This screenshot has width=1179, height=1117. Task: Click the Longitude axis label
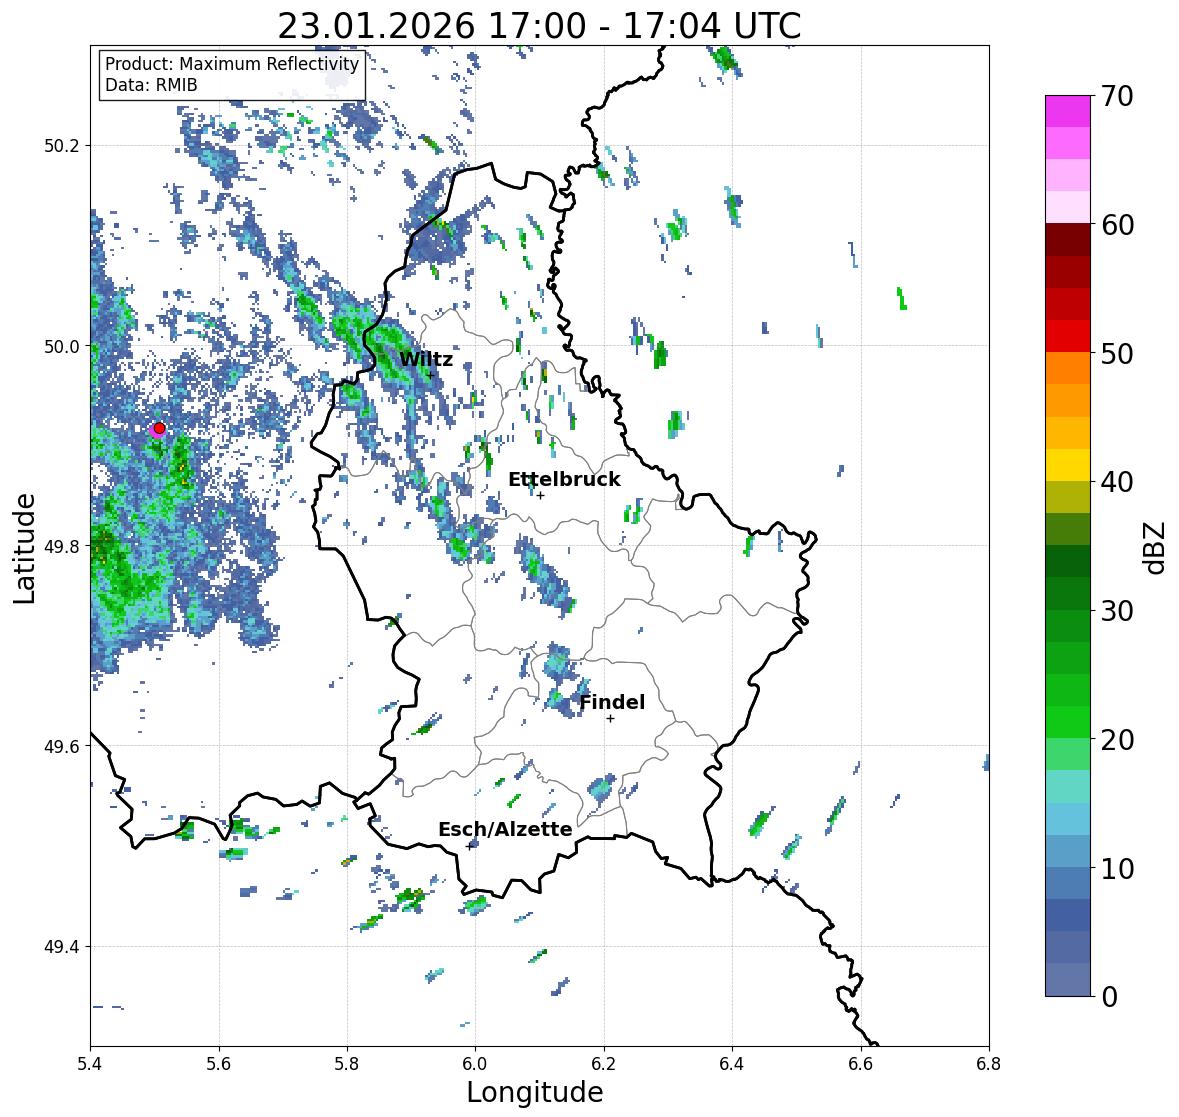[535, 1092]
